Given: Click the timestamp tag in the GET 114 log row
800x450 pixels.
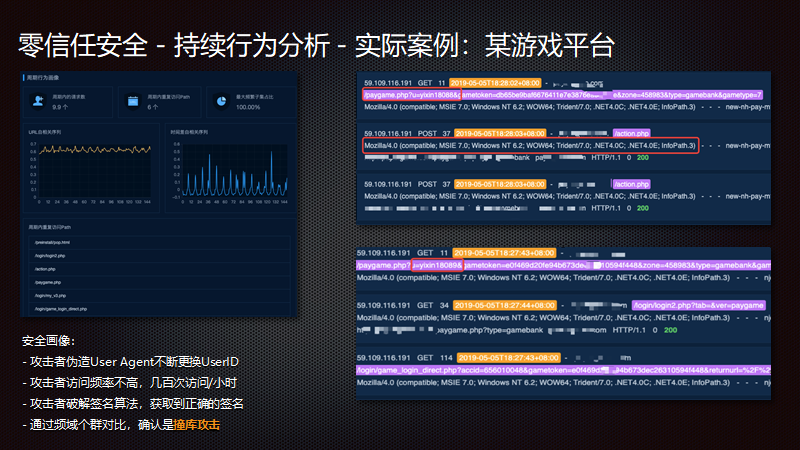Looking at the screenshot, I should (509, 358).
